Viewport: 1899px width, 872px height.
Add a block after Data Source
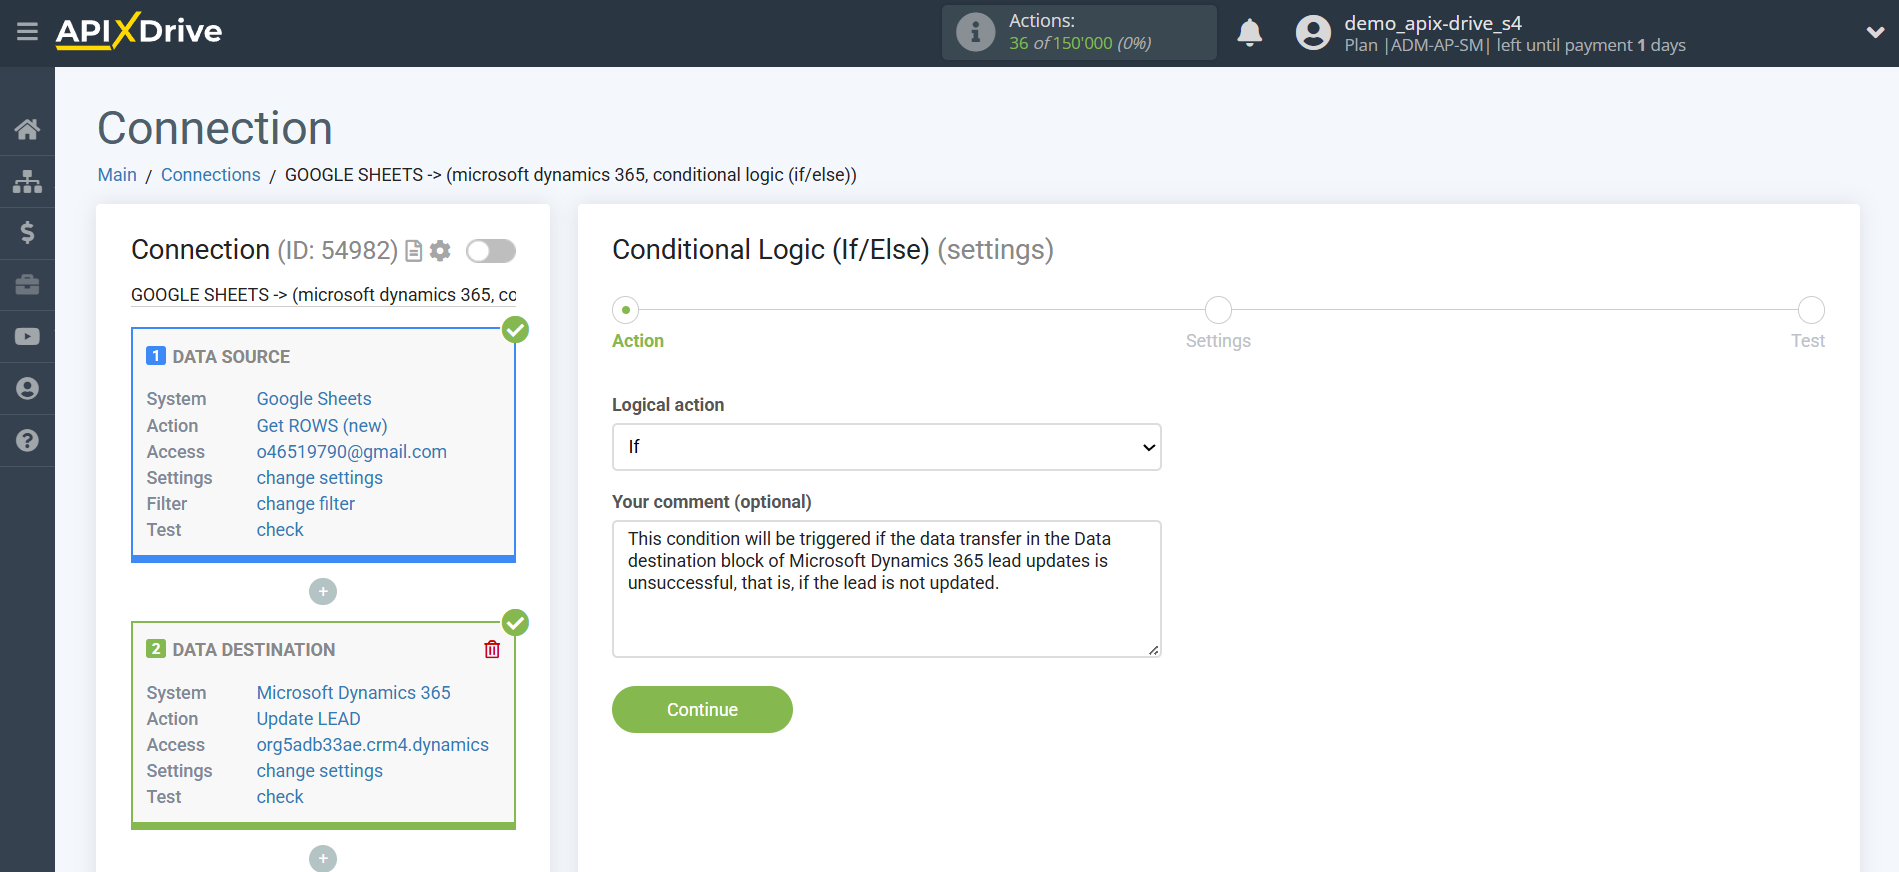(323, 592)
